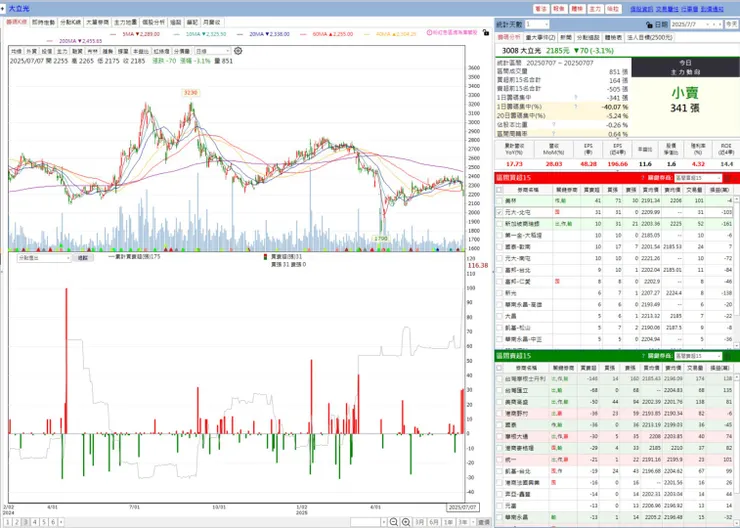Viewport: 740px width, 528px height.
Task: Toggle checkbox for 富邦-台北 row
Action: click(x=499, y=270)
